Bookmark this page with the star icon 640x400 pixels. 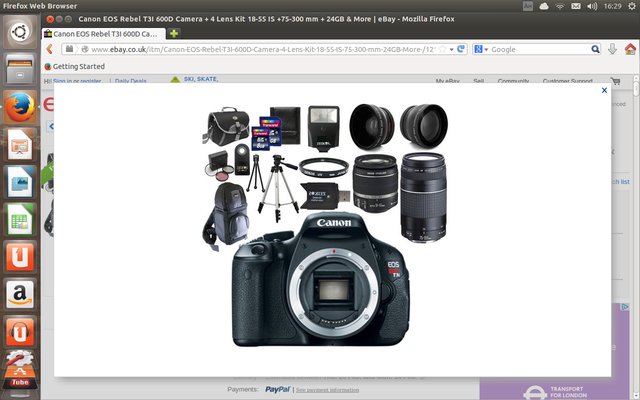click(441, 49)
